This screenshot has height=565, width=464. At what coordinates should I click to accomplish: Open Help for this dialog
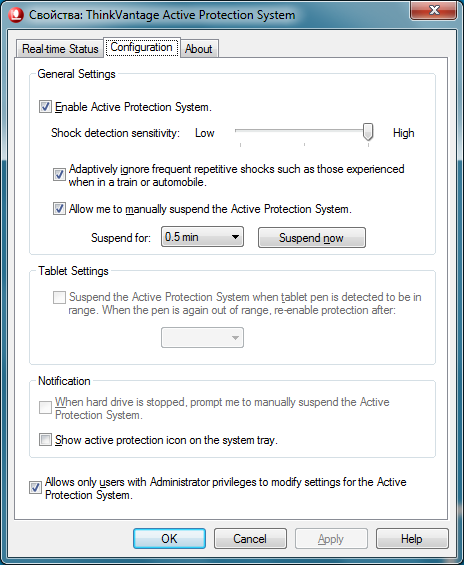[412, 539]
